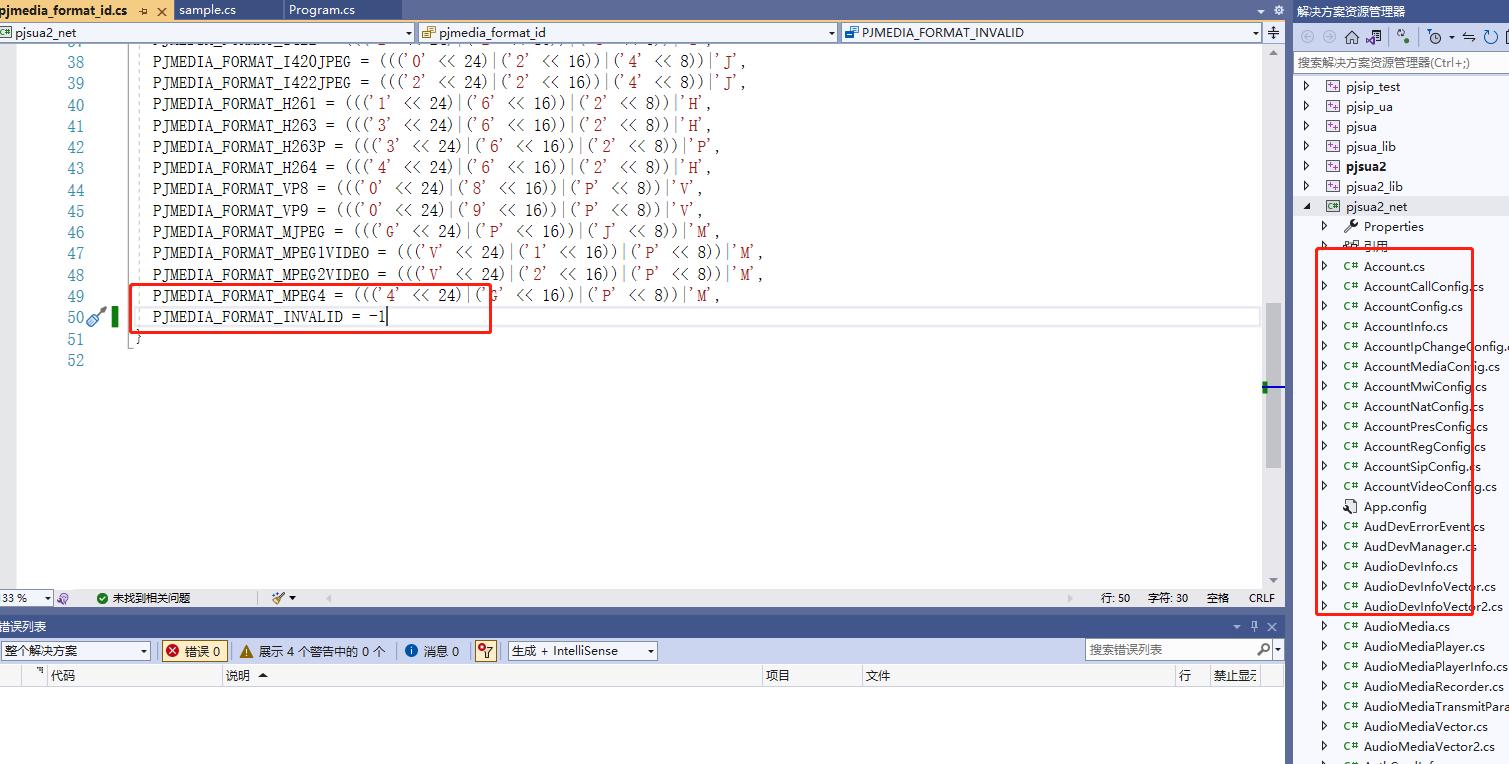
Task: Focus the Solution Explorer search box
Action: point(1400,62)
